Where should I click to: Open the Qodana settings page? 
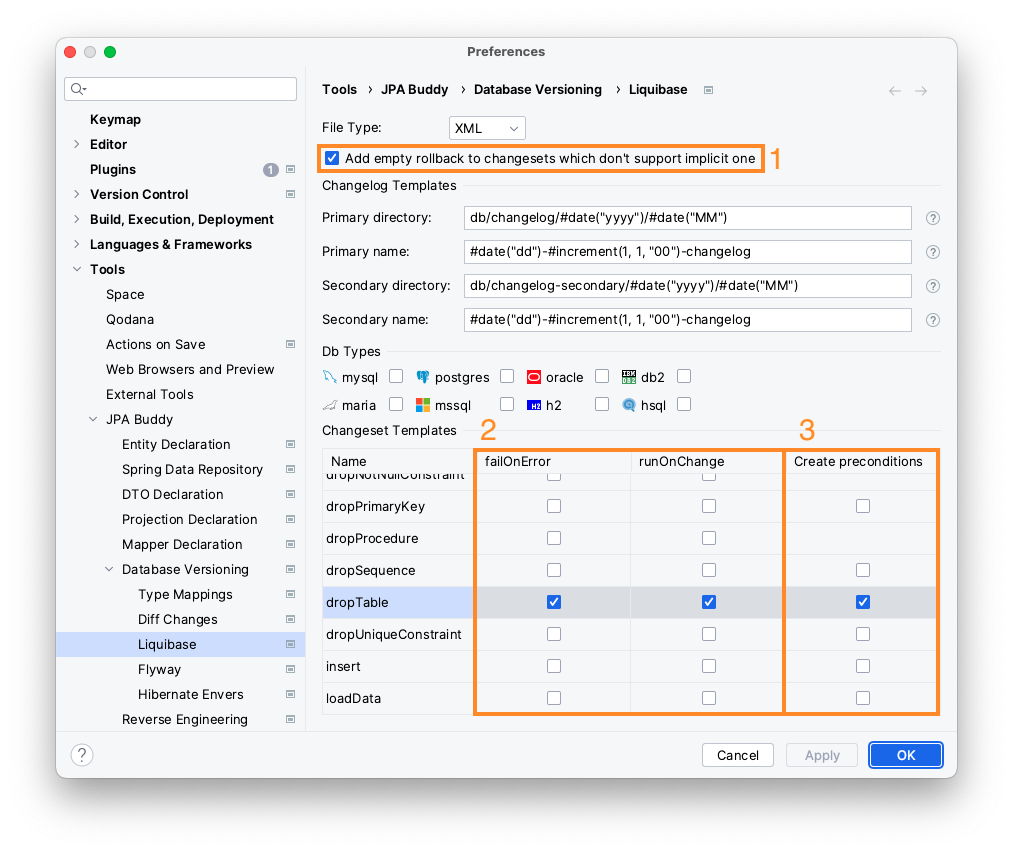tap(130, 320)
